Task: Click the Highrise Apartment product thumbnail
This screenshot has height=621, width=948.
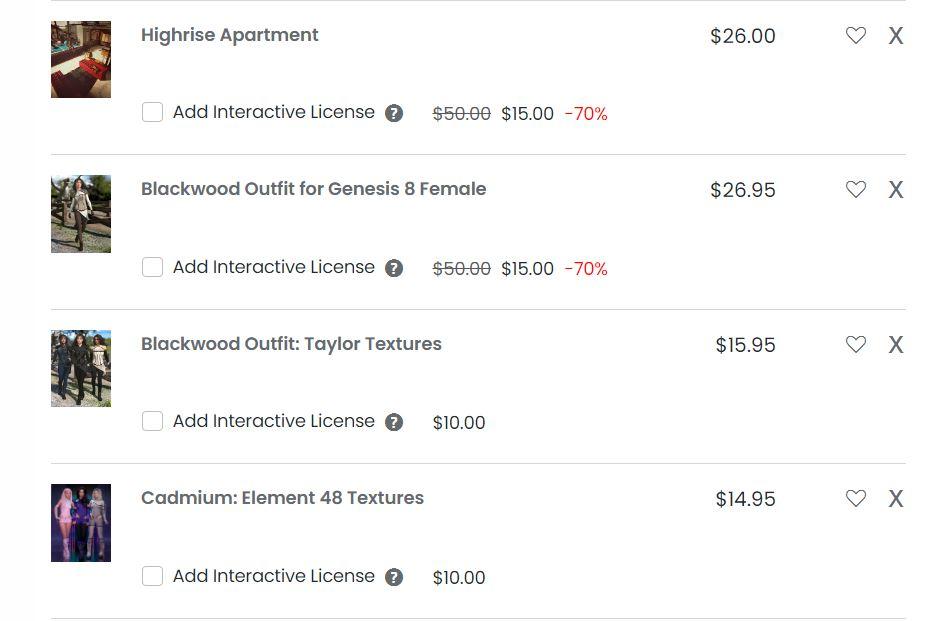Action: (81, 59)
